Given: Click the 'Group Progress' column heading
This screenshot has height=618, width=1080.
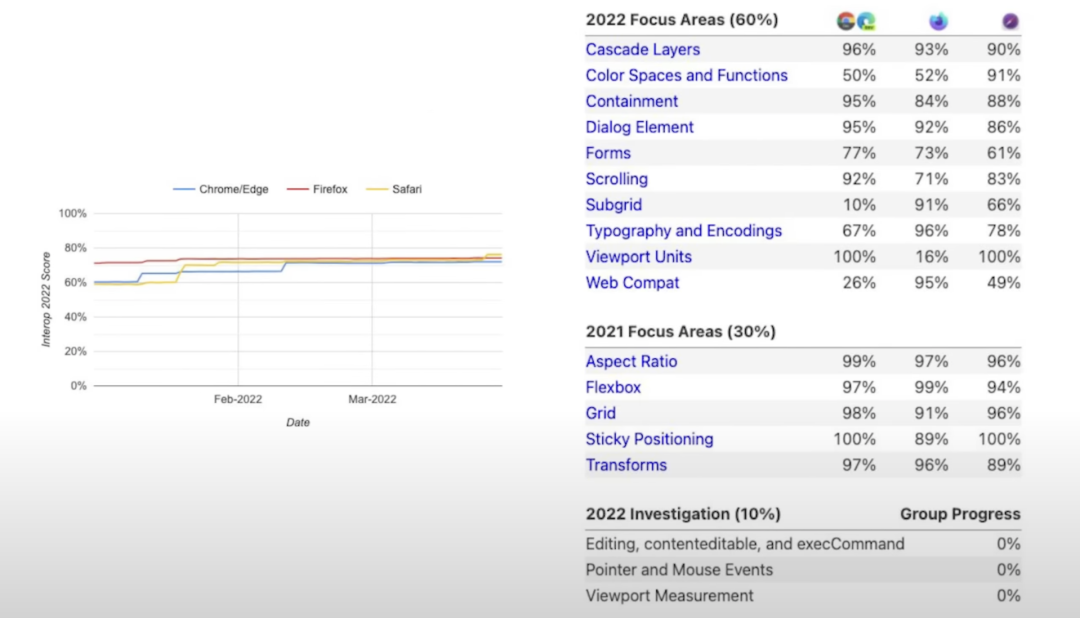Looking at the screenshot, I should coord(960,515).
